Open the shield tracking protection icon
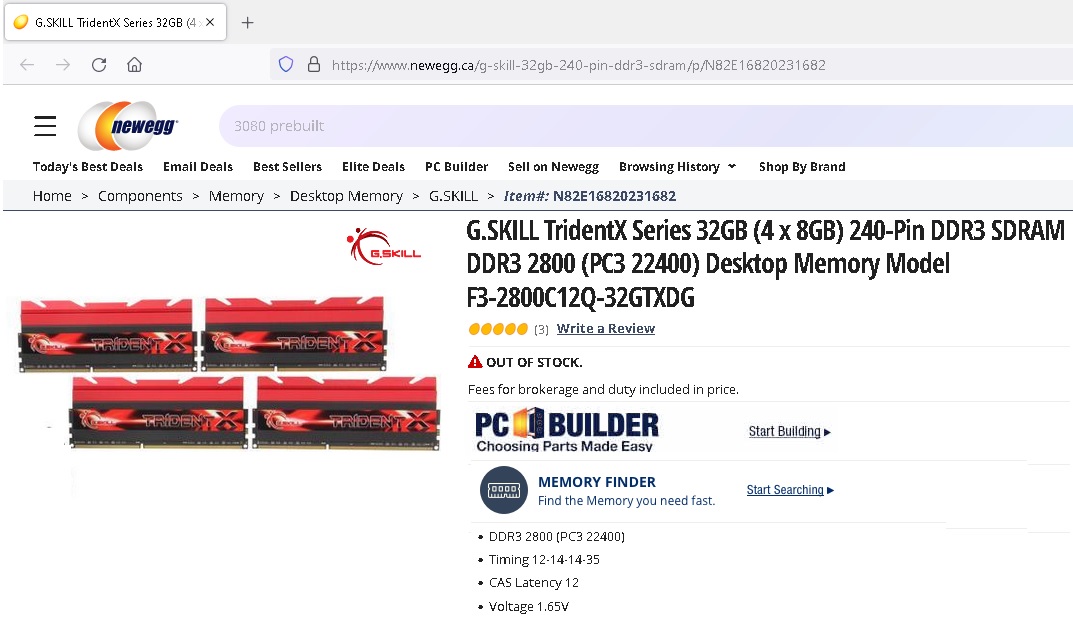This screenshot has height=619, width=1073. (x=286, y=65)
